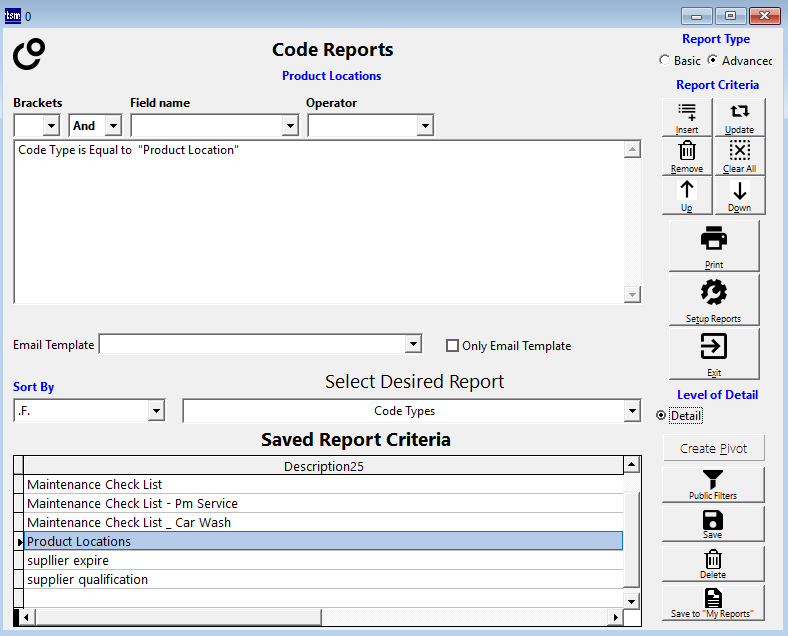Move criteria Down with arrow icon
Viewport: 788px width, 636px height.
tap(739, 195)
